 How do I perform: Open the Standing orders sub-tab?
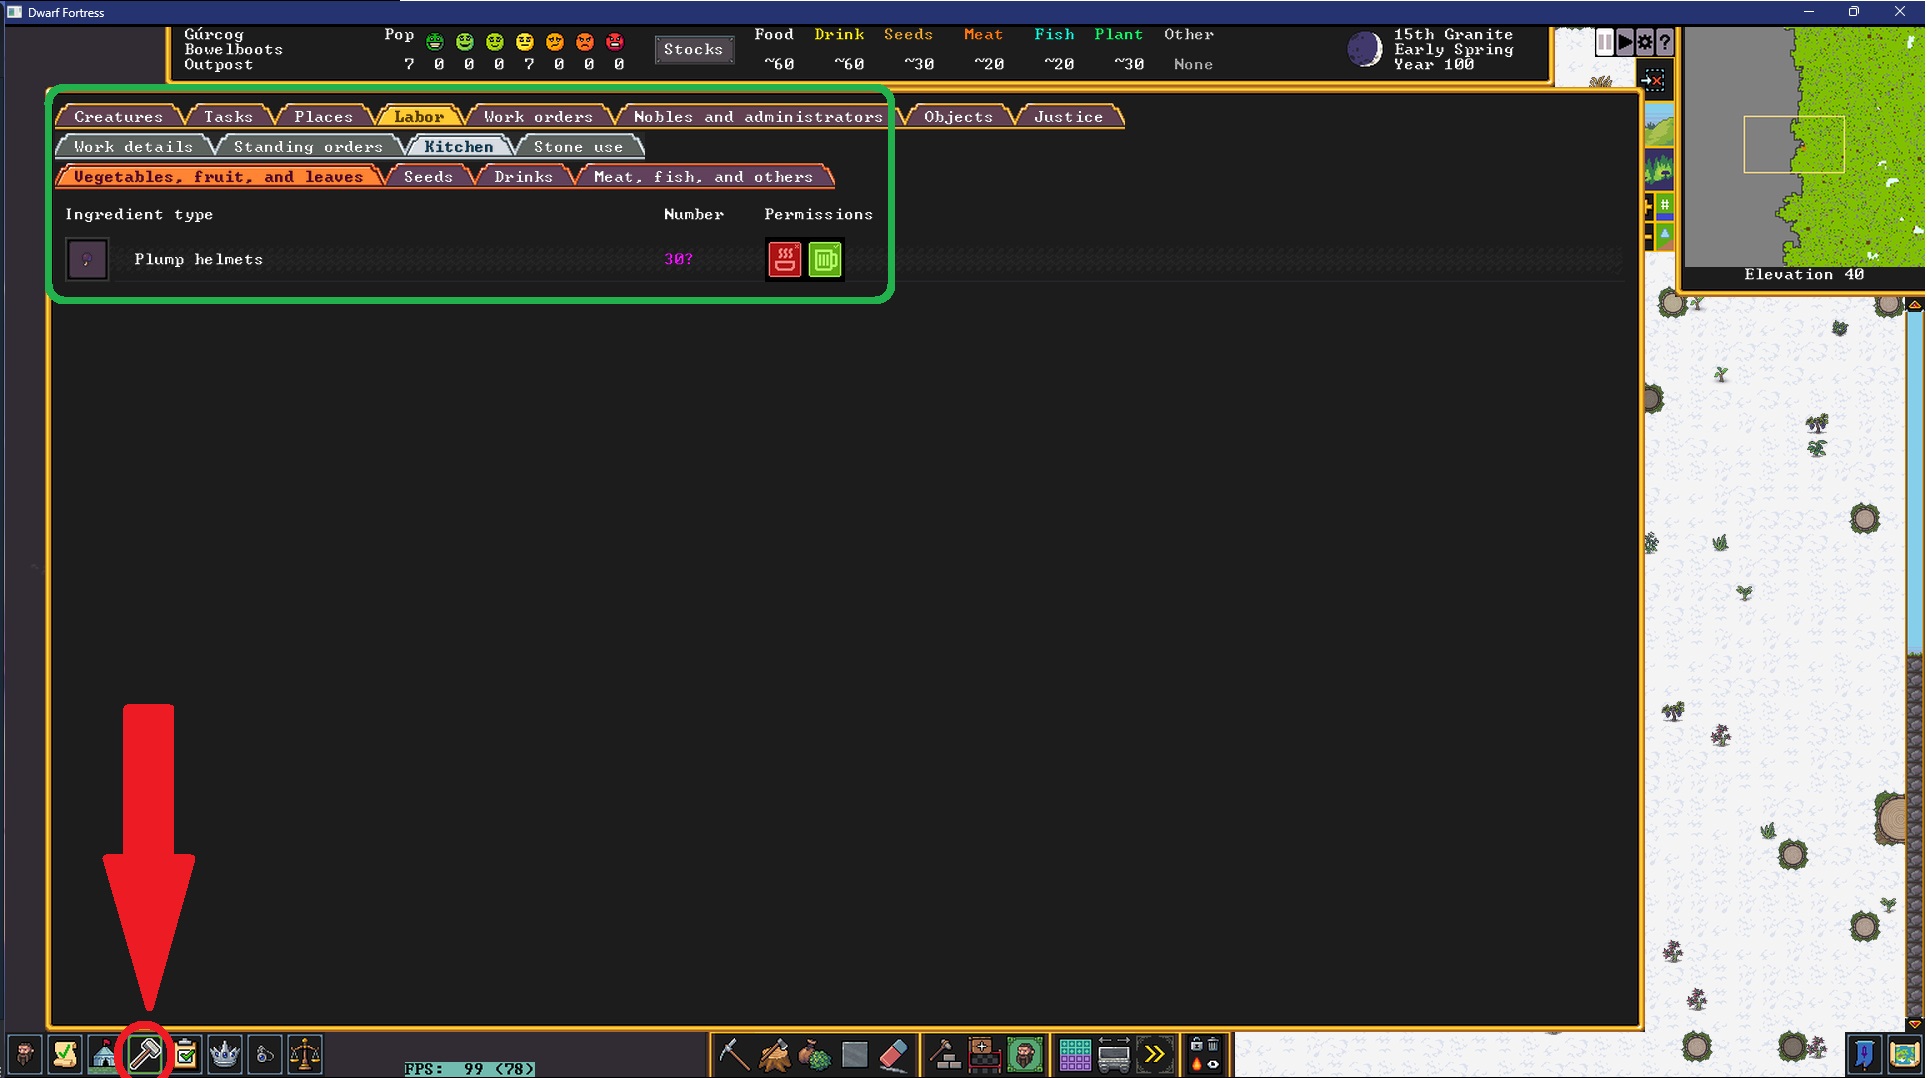pyautogui.click(x=308, y=146)
